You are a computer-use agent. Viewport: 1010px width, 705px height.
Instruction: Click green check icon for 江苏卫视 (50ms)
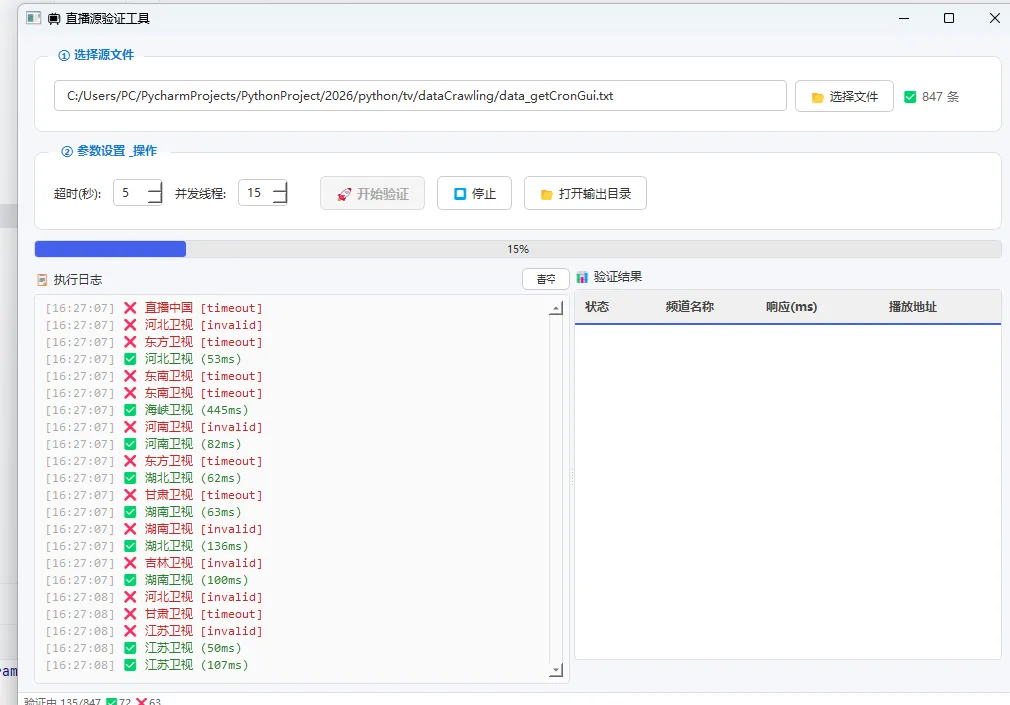(x=130, y=648)
